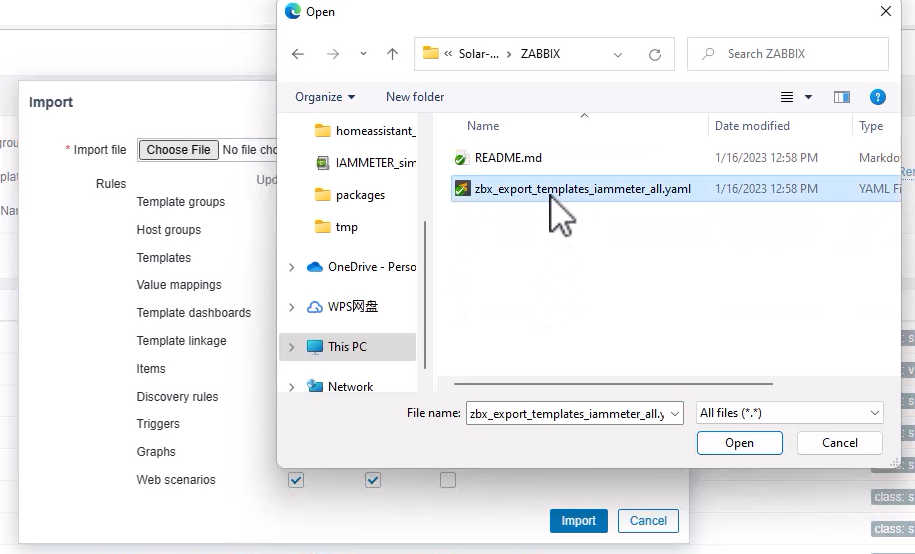The image size is (915, 554).
Task: Toggle the preview pane icon
Action: (842, 97)
